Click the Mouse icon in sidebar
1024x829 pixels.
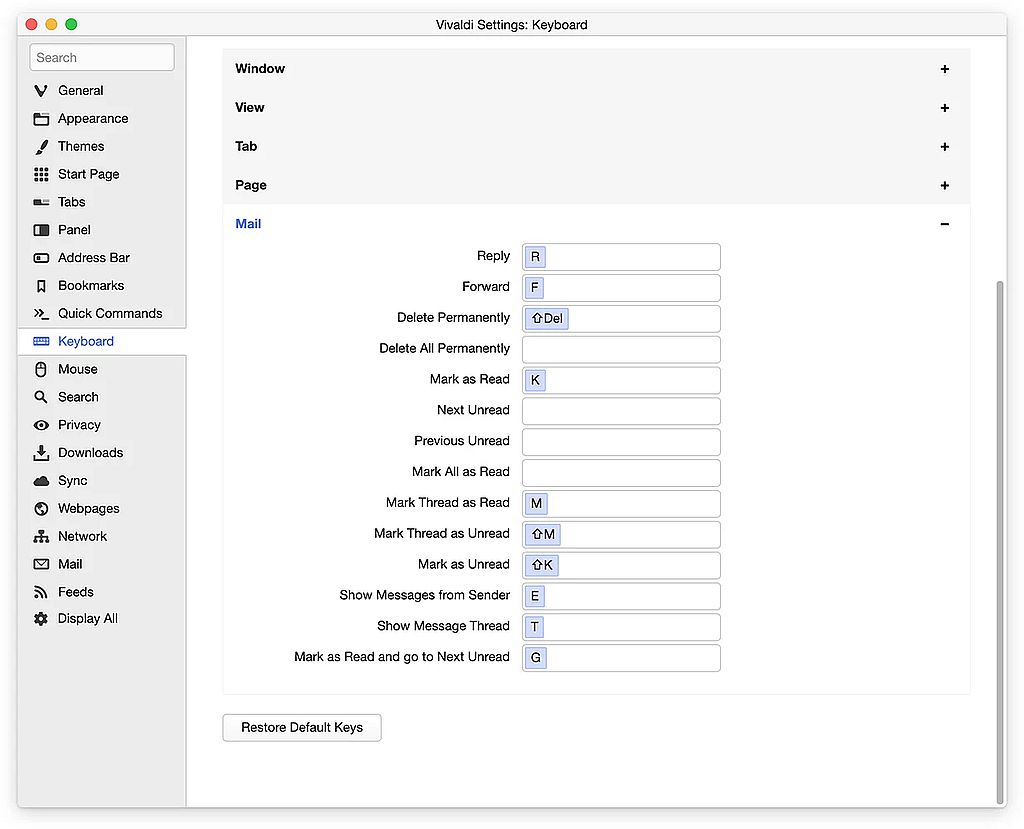(x=41, y=370)
